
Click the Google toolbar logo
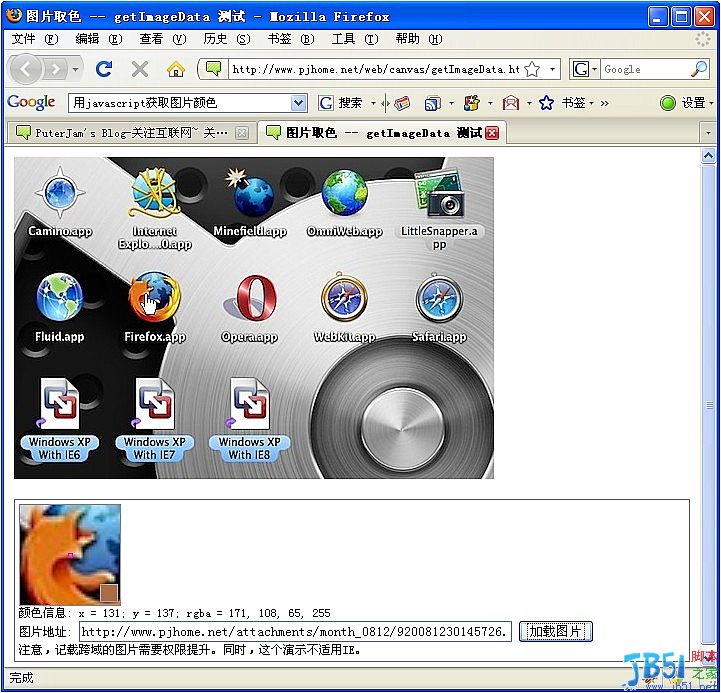tap(31, 102)
